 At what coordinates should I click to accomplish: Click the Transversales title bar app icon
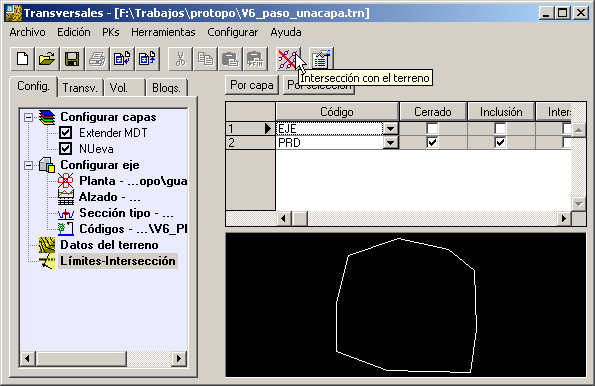click(x=14, y=13)
